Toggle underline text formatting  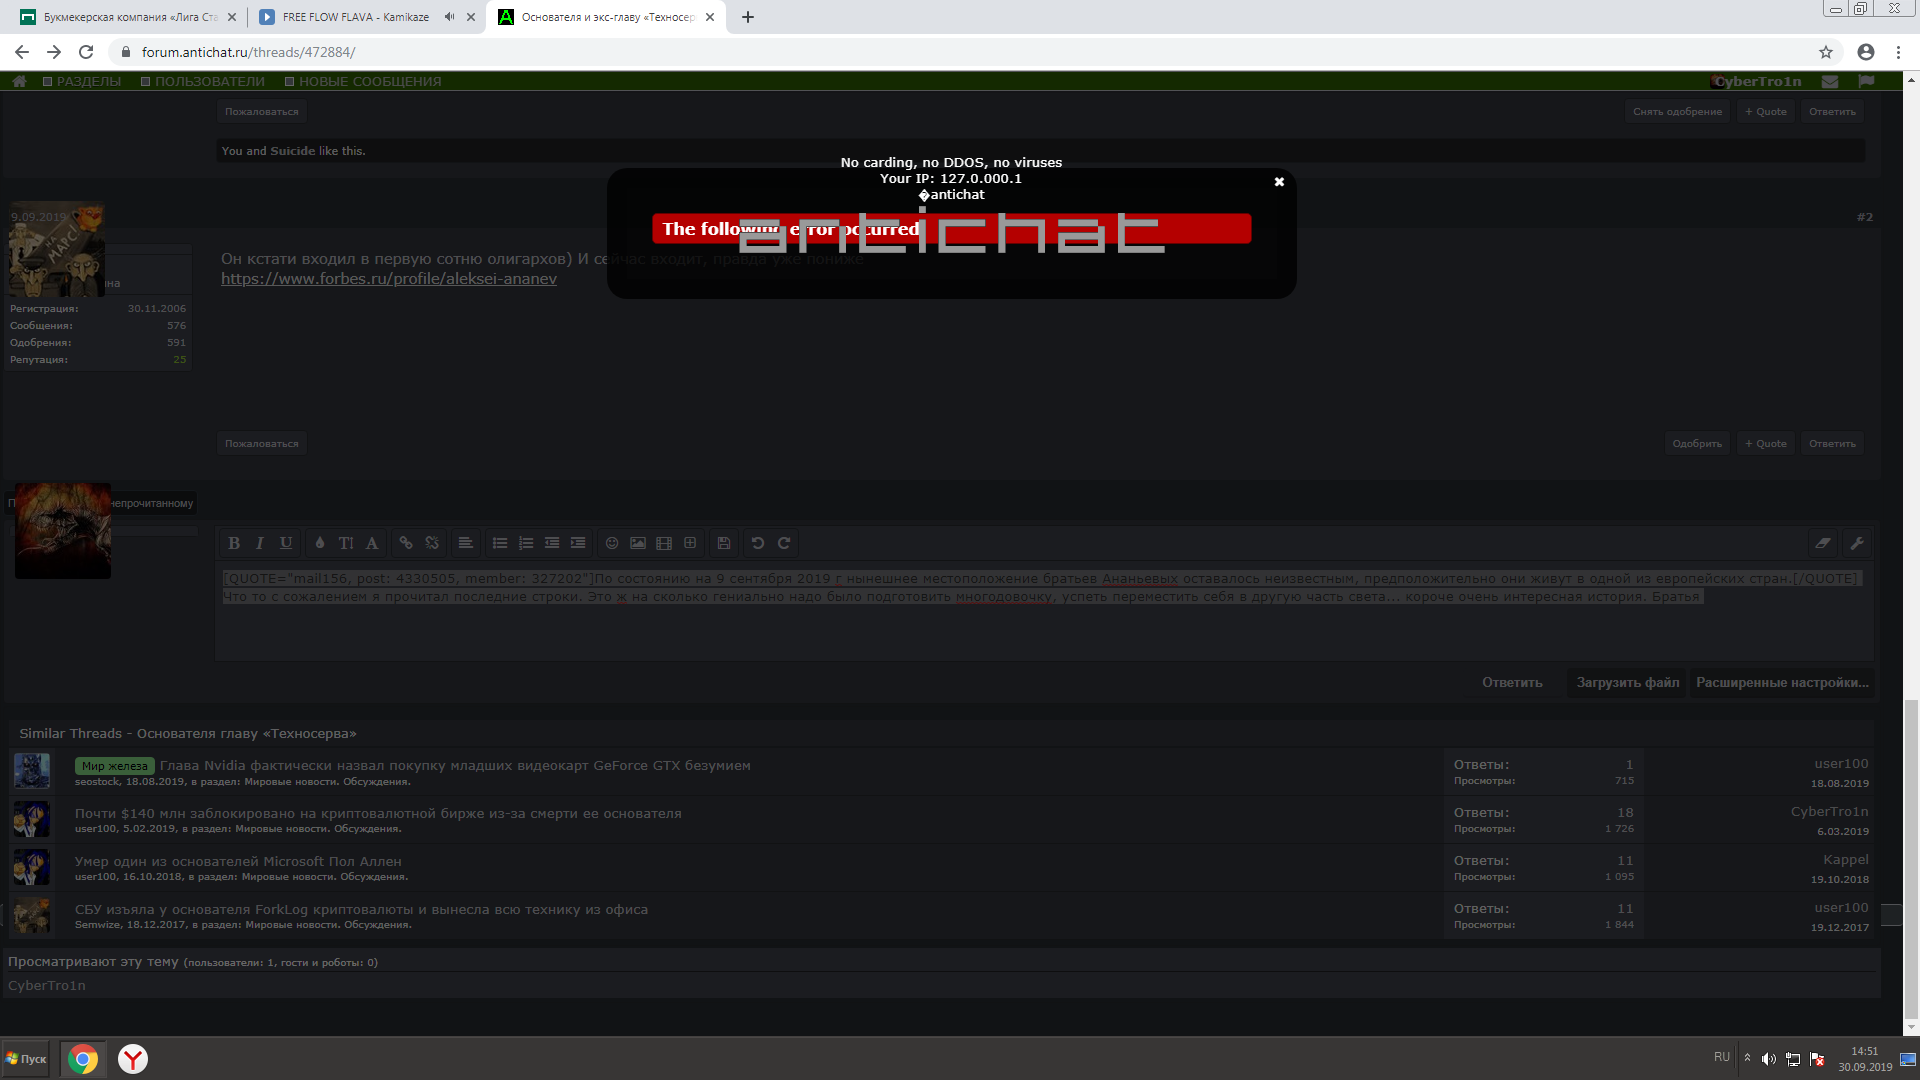point(286,543)
